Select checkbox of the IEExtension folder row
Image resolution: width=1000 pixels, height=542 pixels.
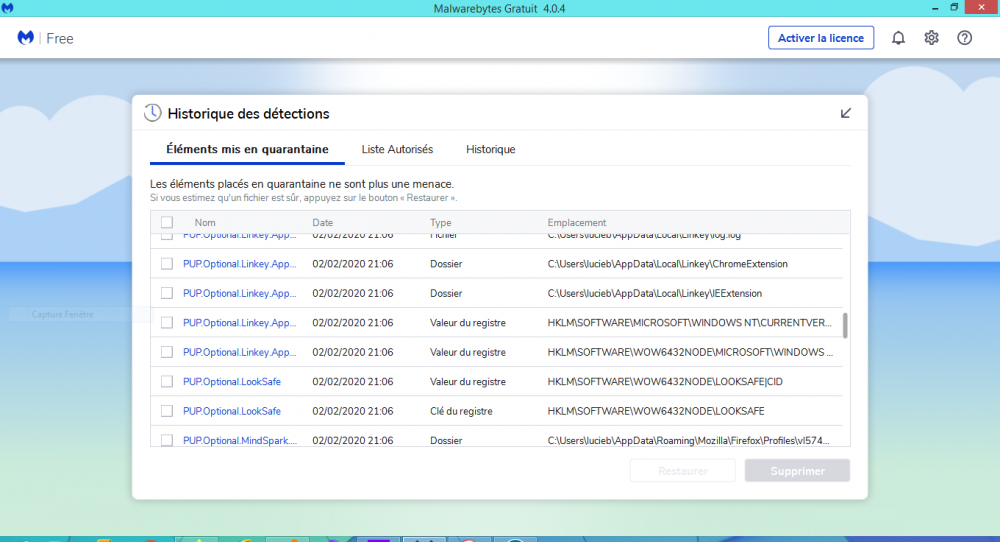[167, 293]
